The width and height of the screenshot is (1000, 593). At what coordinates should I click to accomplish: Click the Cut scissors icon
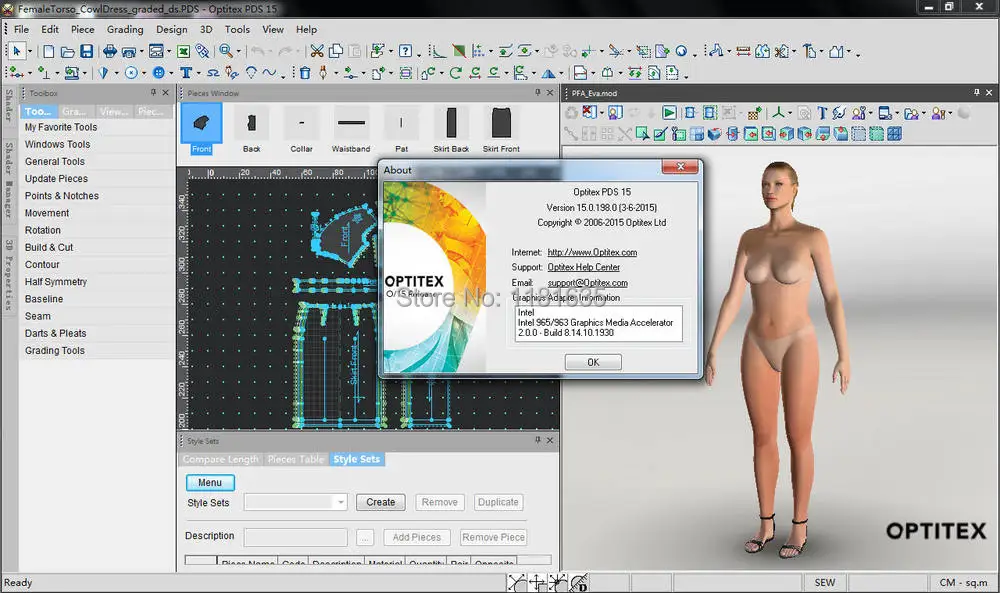316,51
